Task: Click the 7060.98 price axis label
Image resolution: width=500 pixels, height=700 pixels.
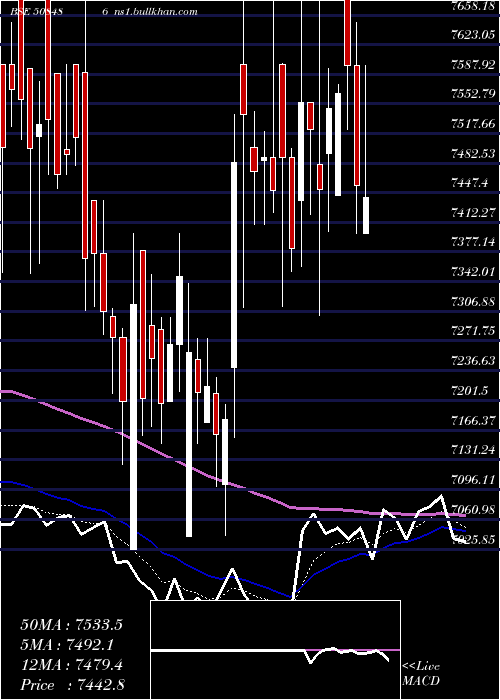Action: point(474,509)
